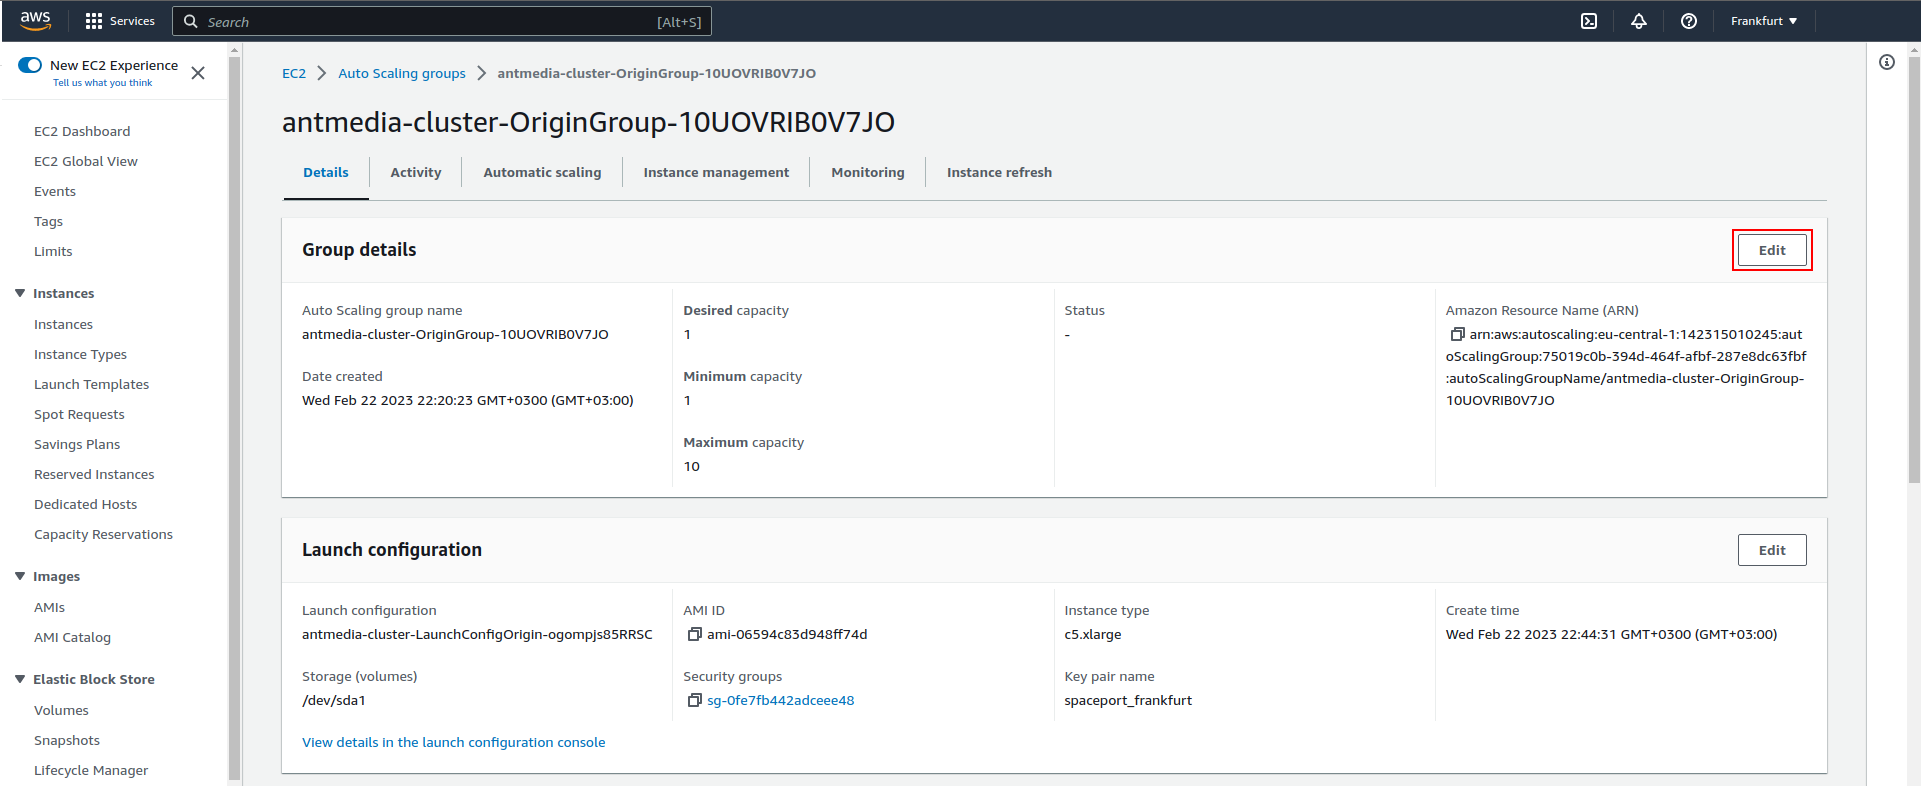Open Reserved Instances

tap(94, 474)
